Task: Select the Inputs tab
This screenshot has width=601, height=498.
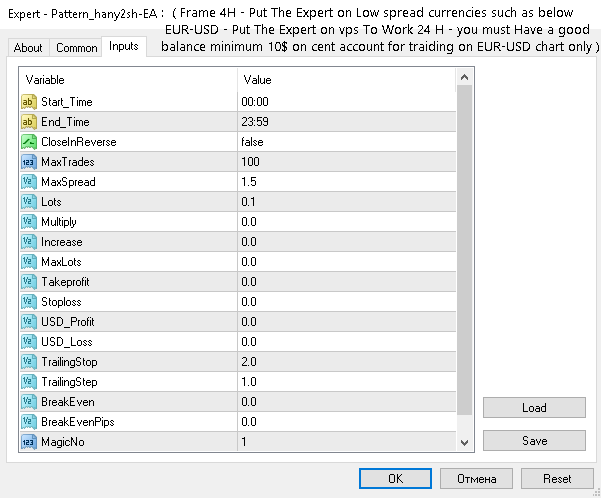Action: (124, 47)
